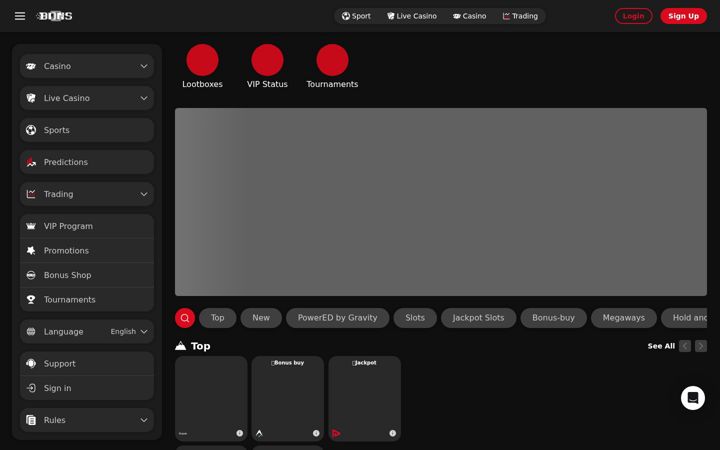The image size is (720, 450).
Task: Click the Sign Up button
Action: (x=683, y=16)
